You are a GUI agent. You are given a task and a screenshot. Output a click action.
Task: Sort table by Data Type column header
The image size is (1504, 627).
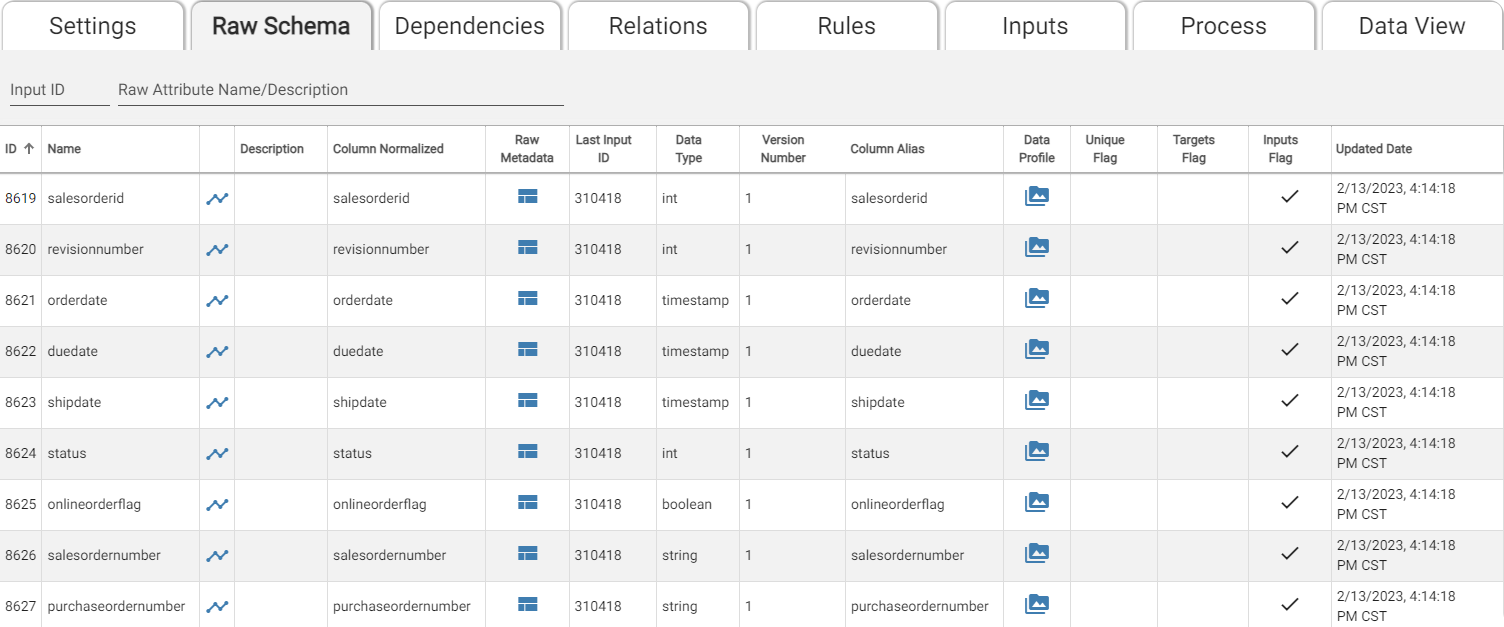click(688, 149)
